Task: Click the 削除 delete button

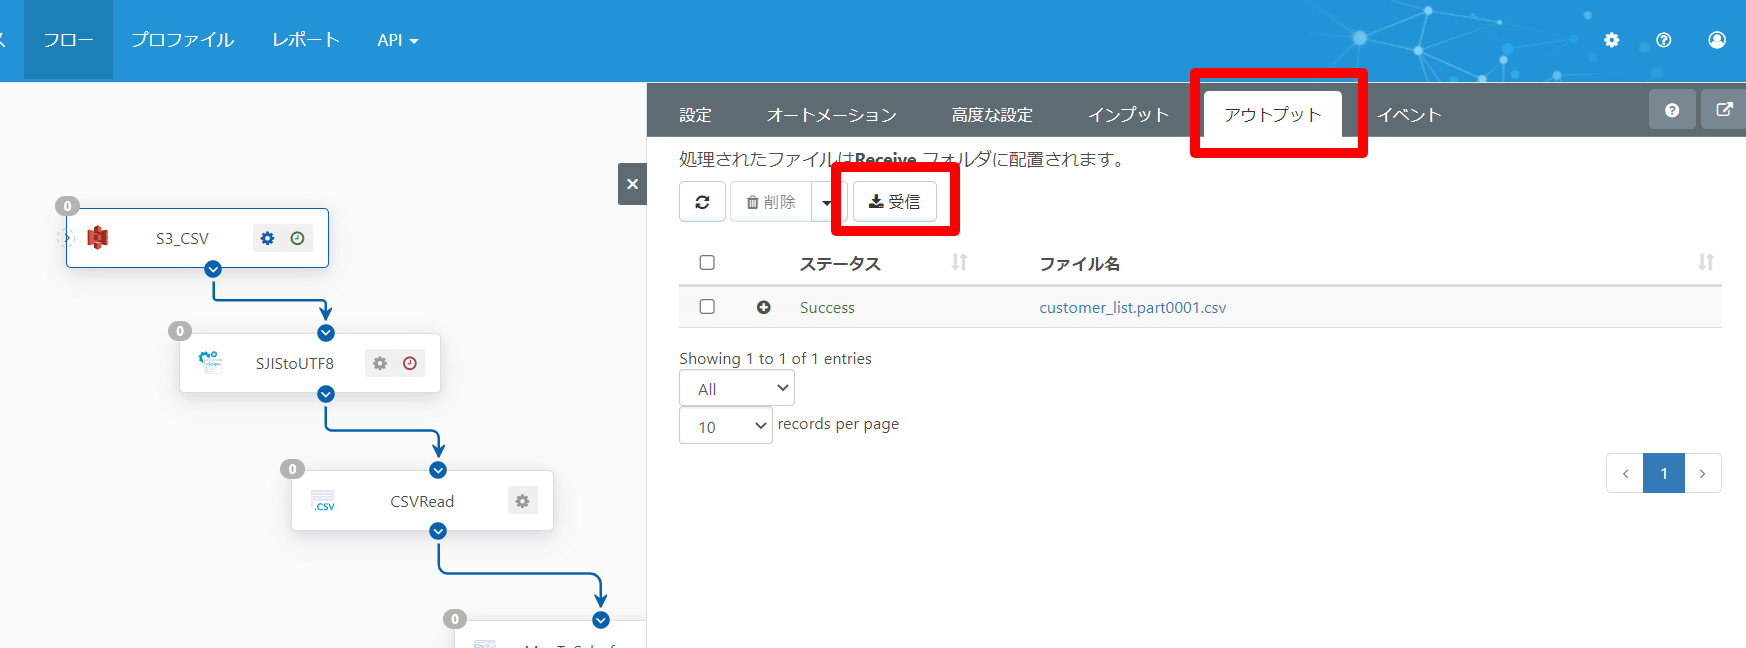Action: tap(770, 202)
